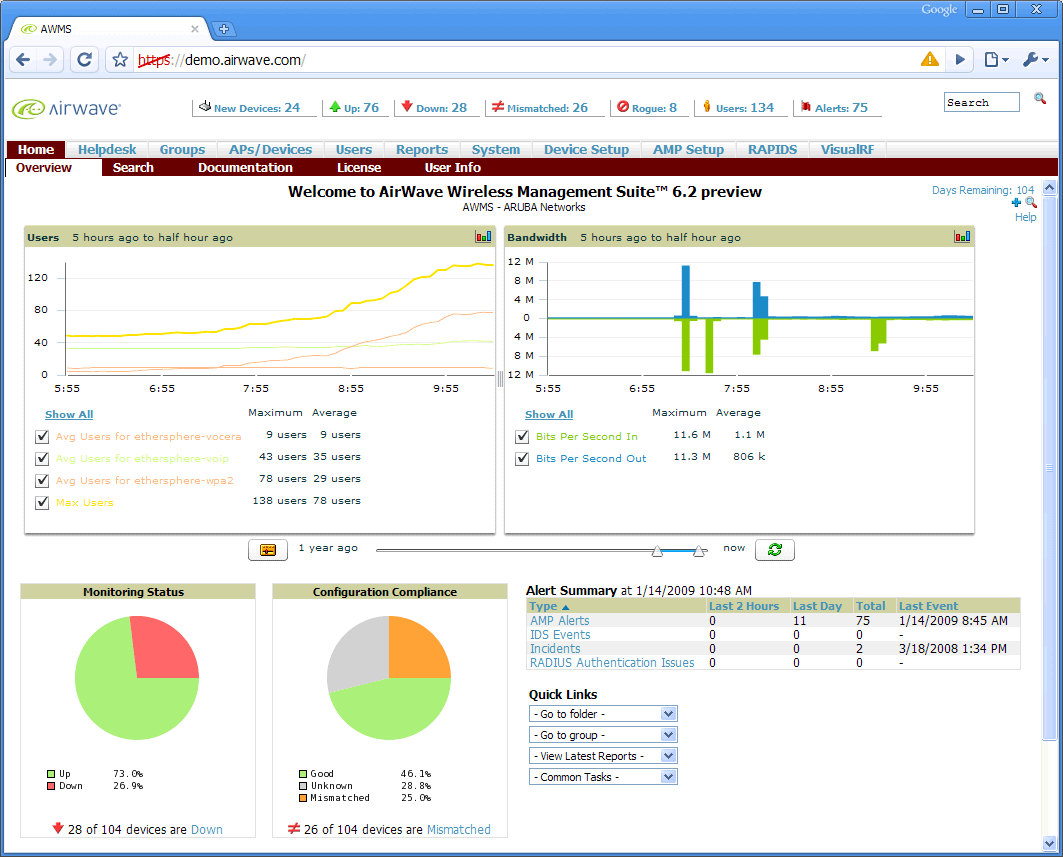
Task: Open the Documentation sub-tab
Action: tap(245, 168)
